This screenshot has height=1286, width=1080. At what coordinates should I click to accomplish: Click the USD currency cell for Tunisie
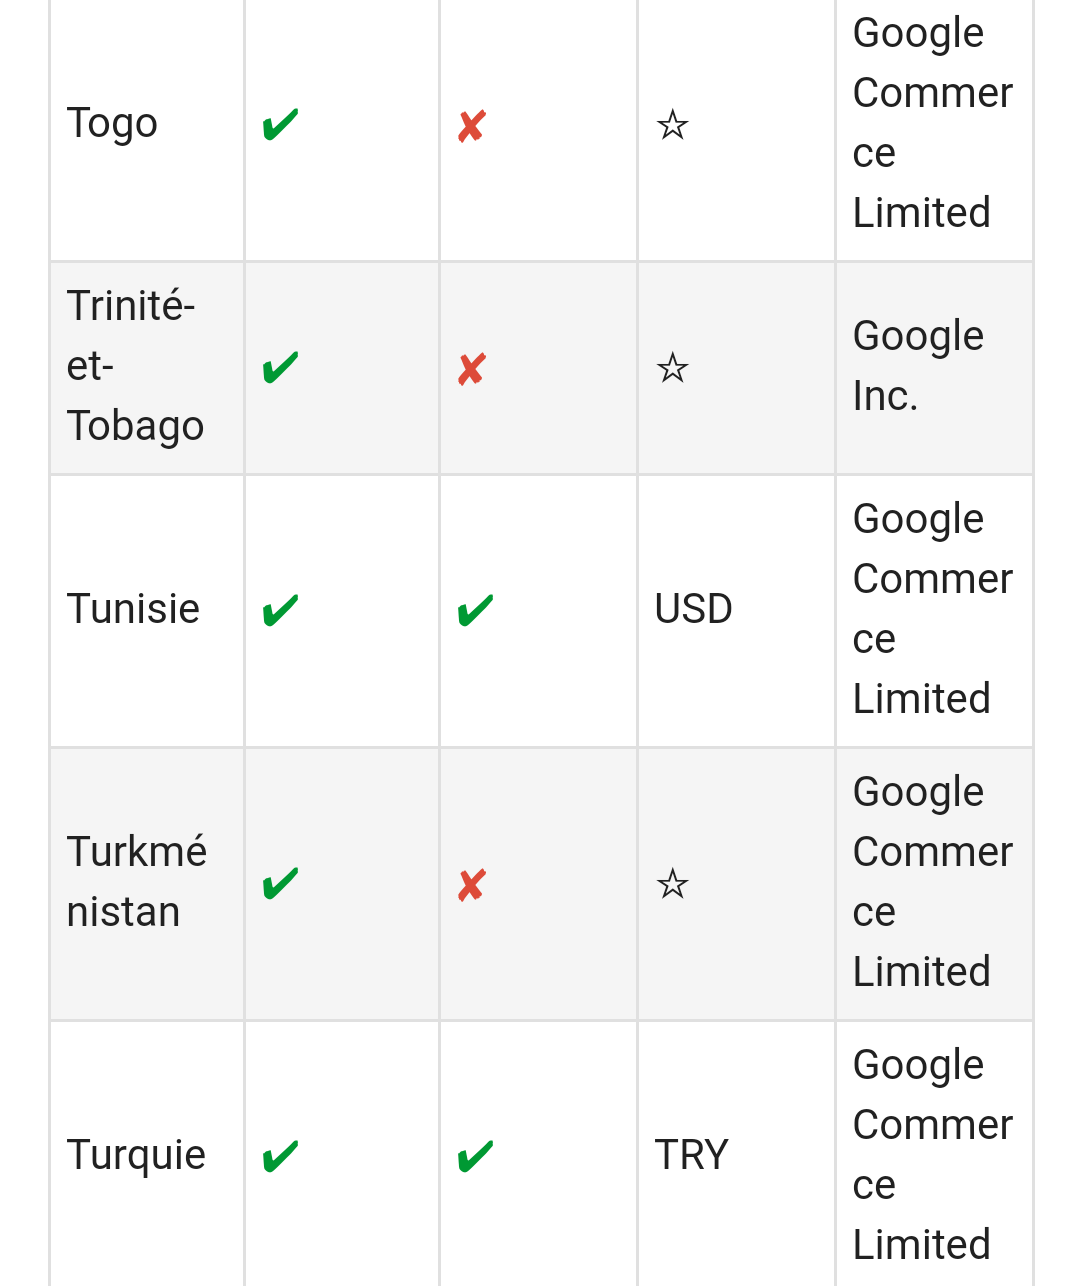pos(693,609)
